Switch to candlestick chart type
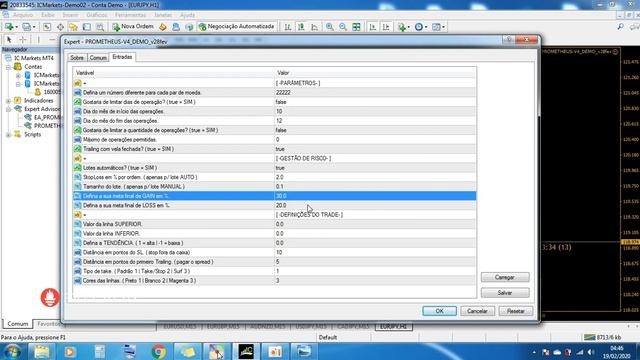 (301, 27)
